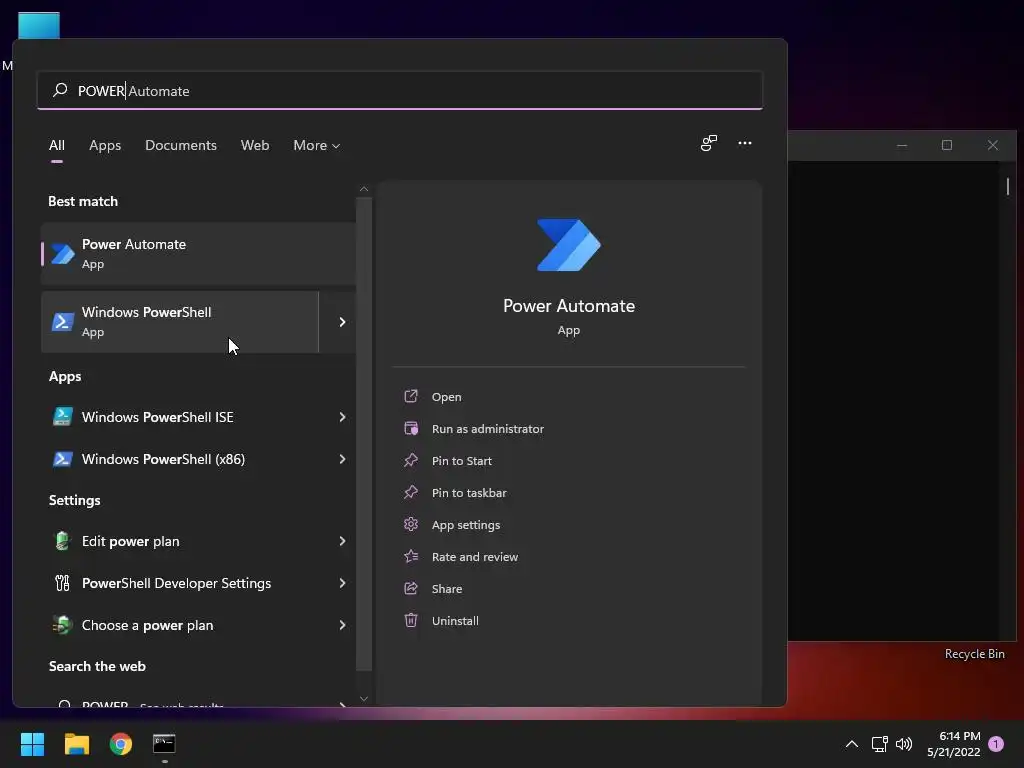
Task: Click the network status tray icon
Action: coord(879,744)
